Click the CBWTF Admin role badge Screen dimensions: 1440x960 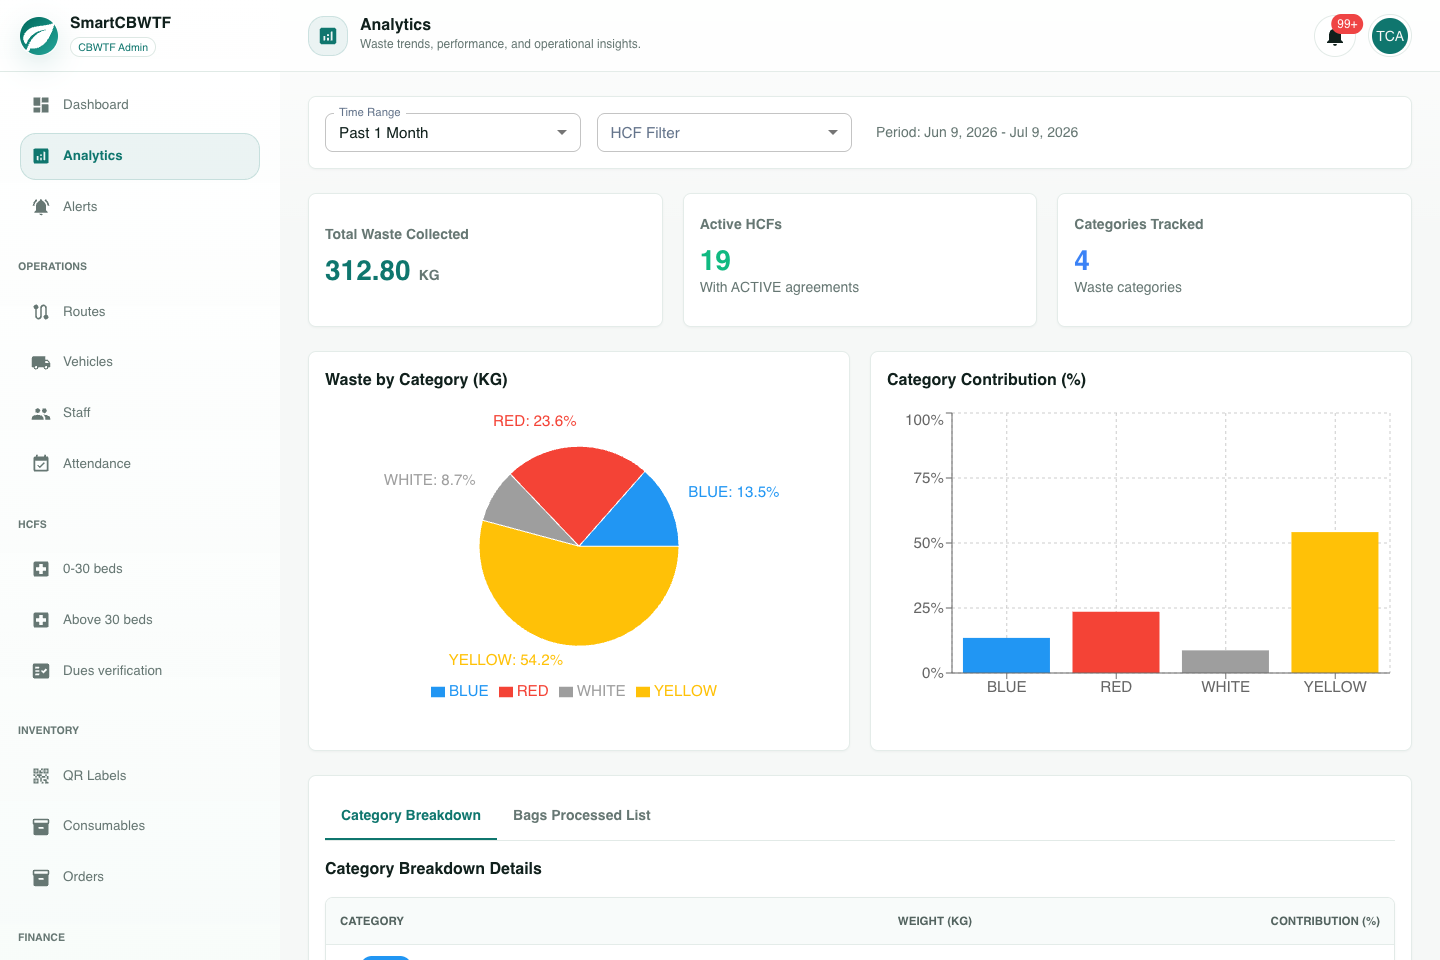coord(113,47)
